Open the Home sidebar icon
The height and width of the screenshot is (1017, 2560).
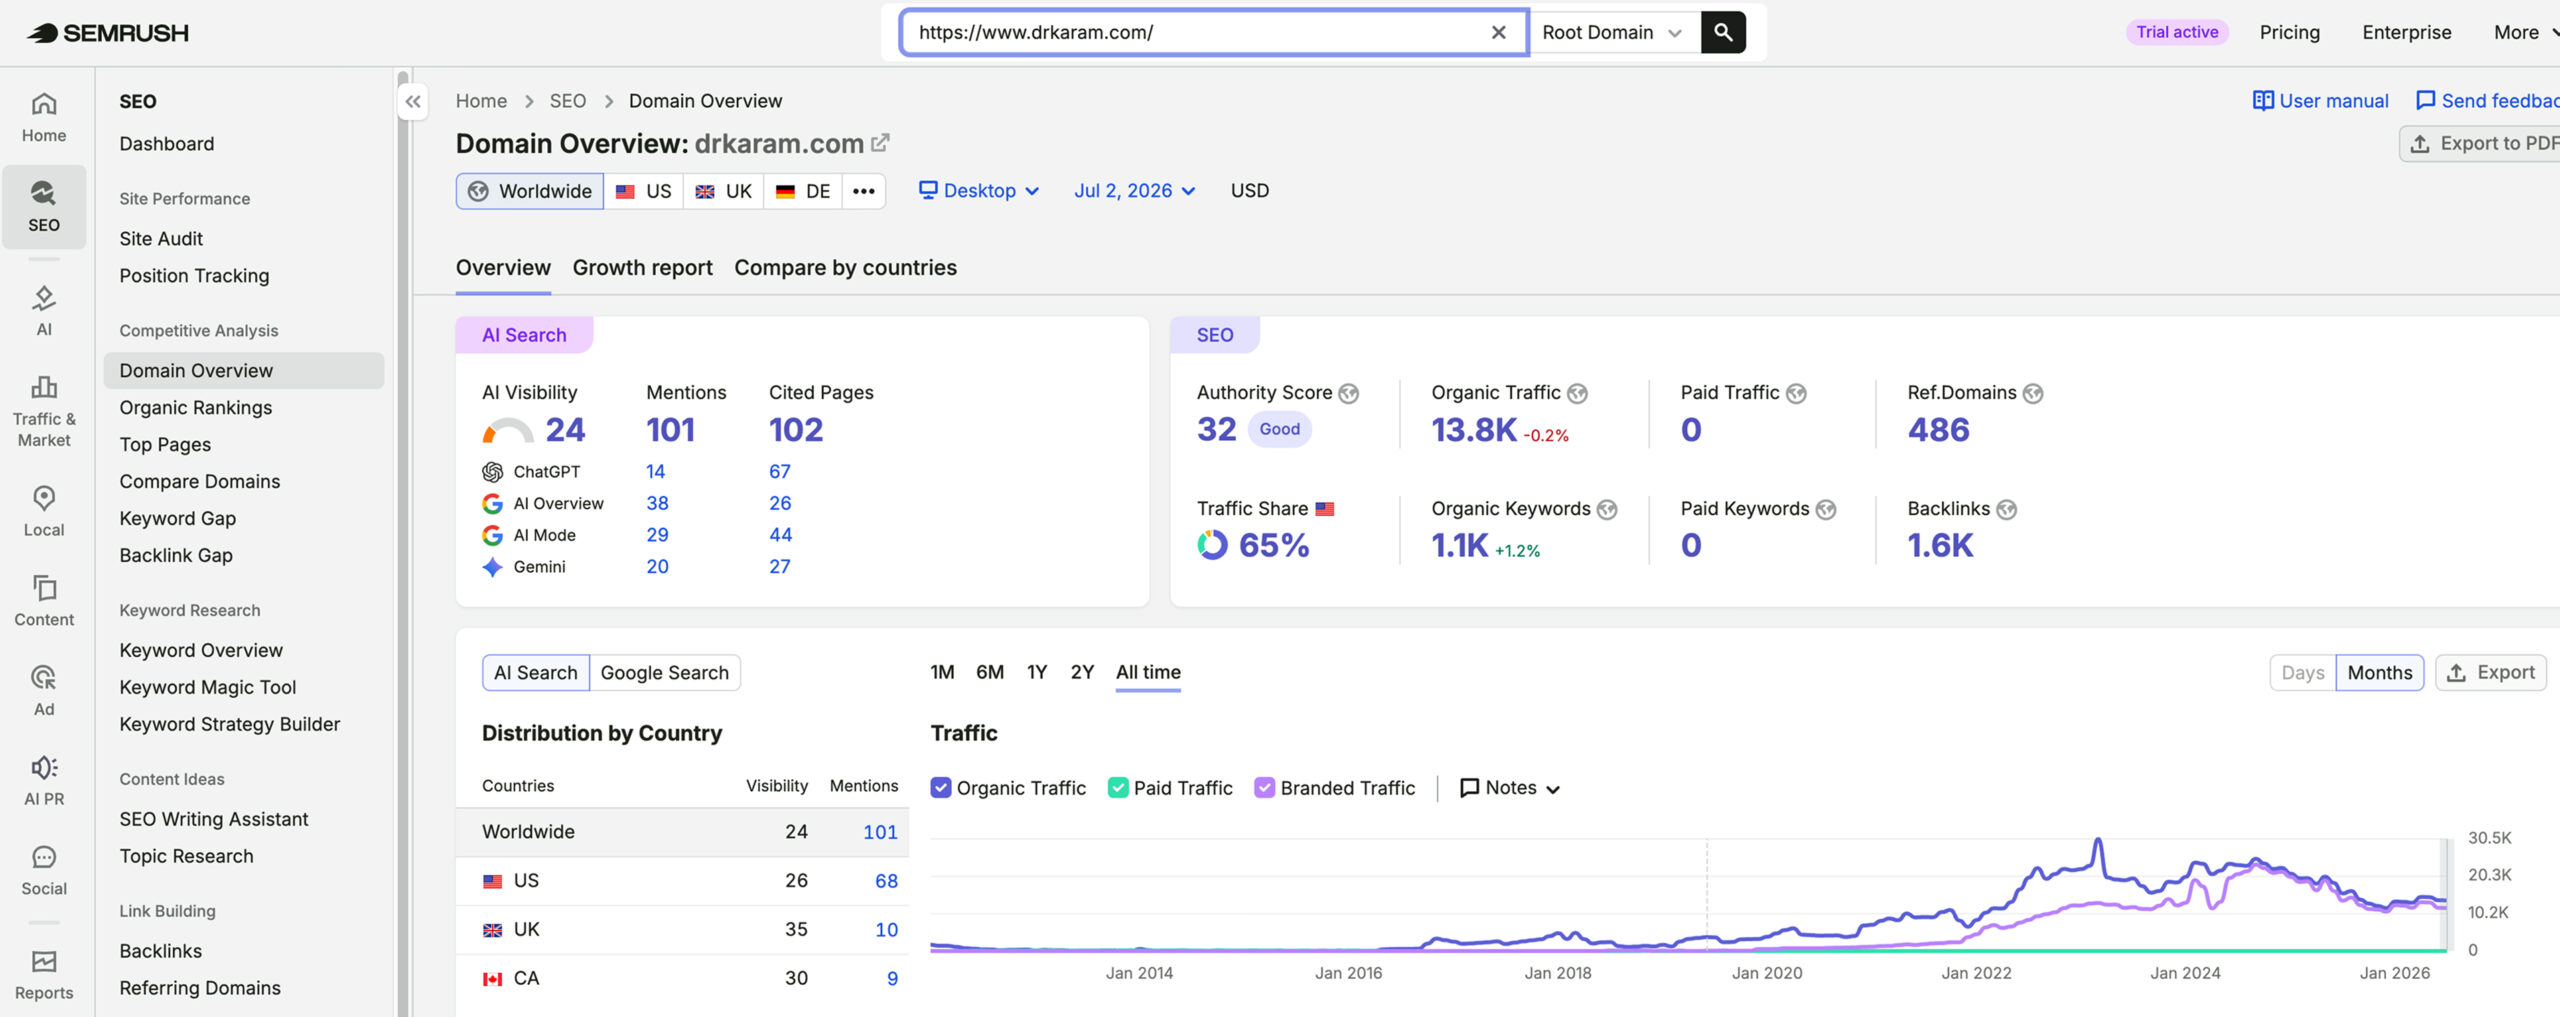[x=44, y=117]
